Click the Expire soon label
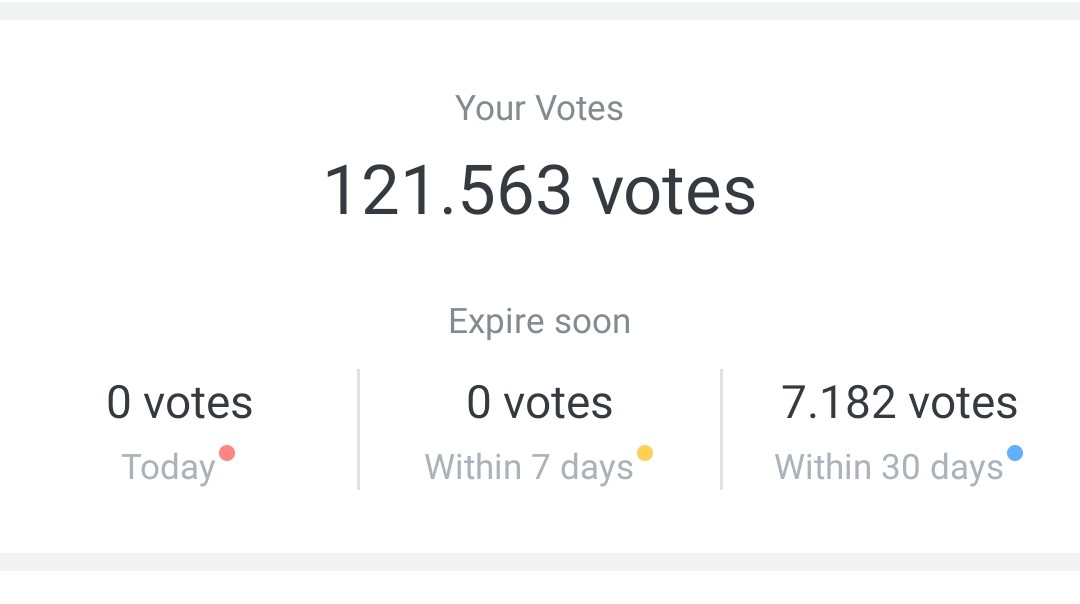Image resolution: width=1080 pixels, height=604 pixels. pyautogui.click(x=539, y=322)
